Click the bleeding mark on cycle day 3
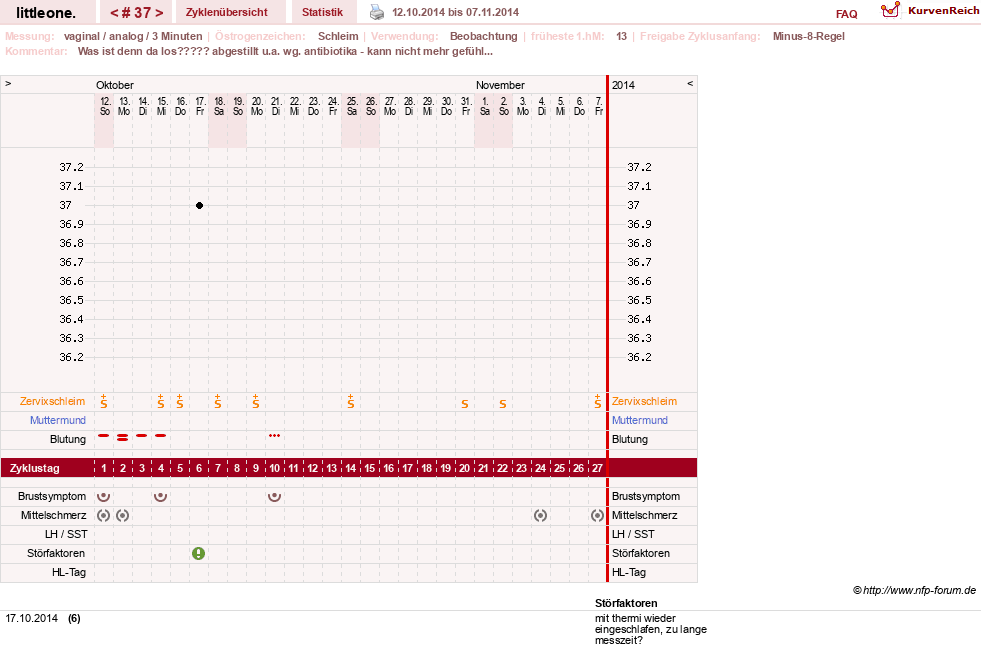This screenshot has width=981, height=670. pos(142,435)
